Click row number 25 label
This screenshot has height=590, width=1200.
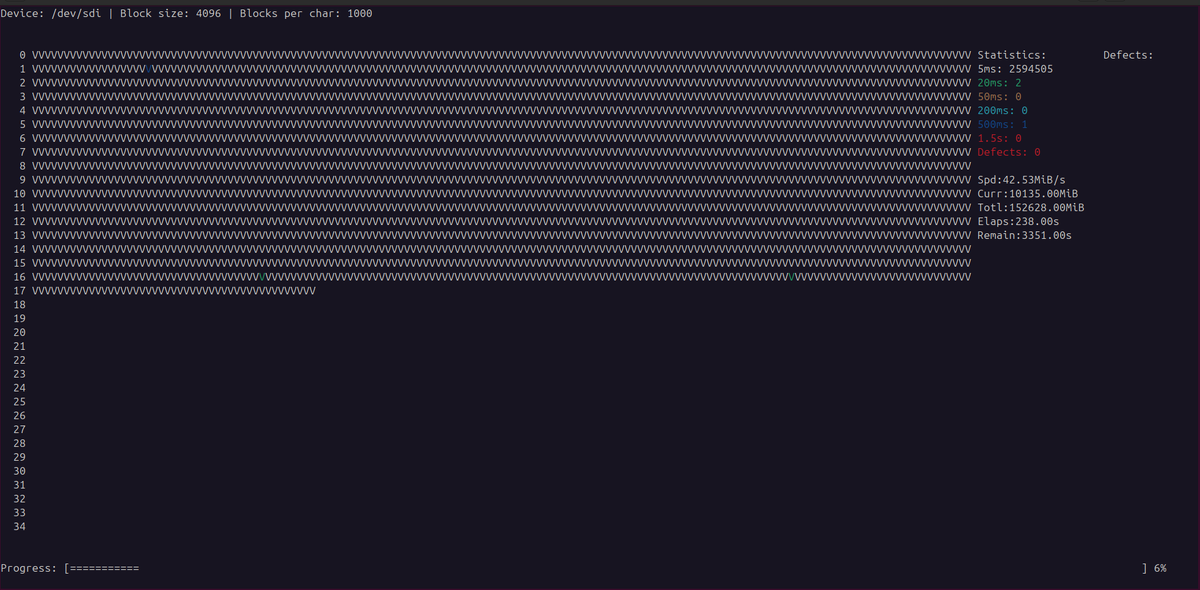coord(19,402)
